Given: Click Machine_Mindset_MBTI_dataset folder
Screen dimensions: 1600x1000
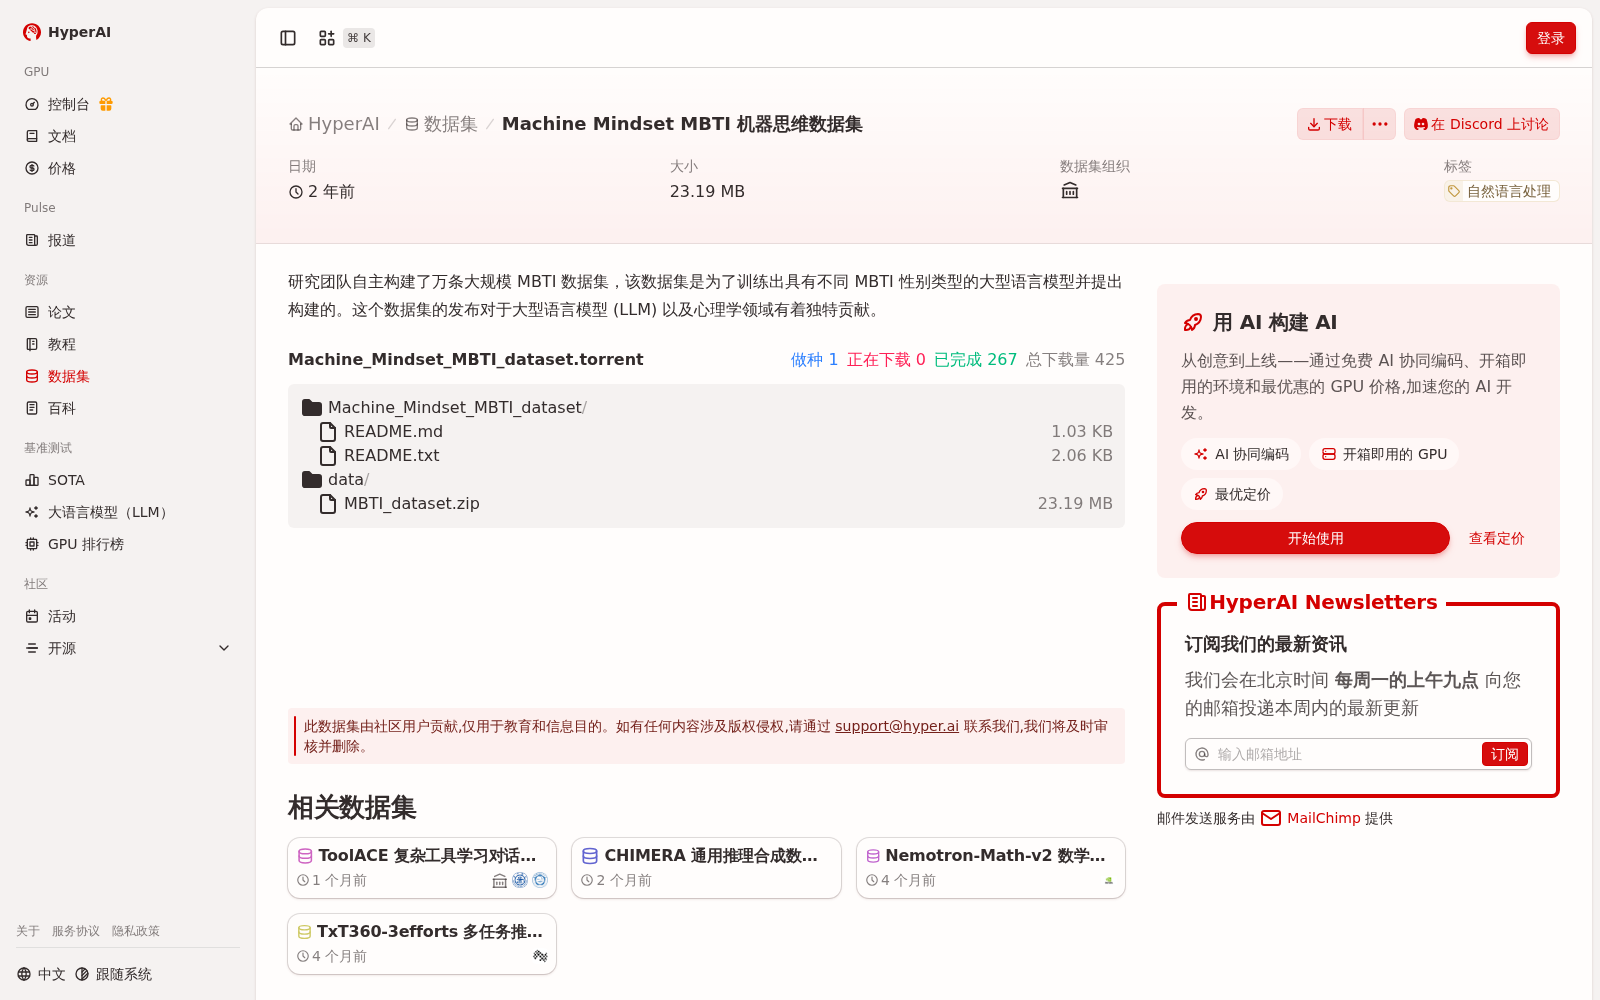Looking at the screenshot, I should click(444, 407).
